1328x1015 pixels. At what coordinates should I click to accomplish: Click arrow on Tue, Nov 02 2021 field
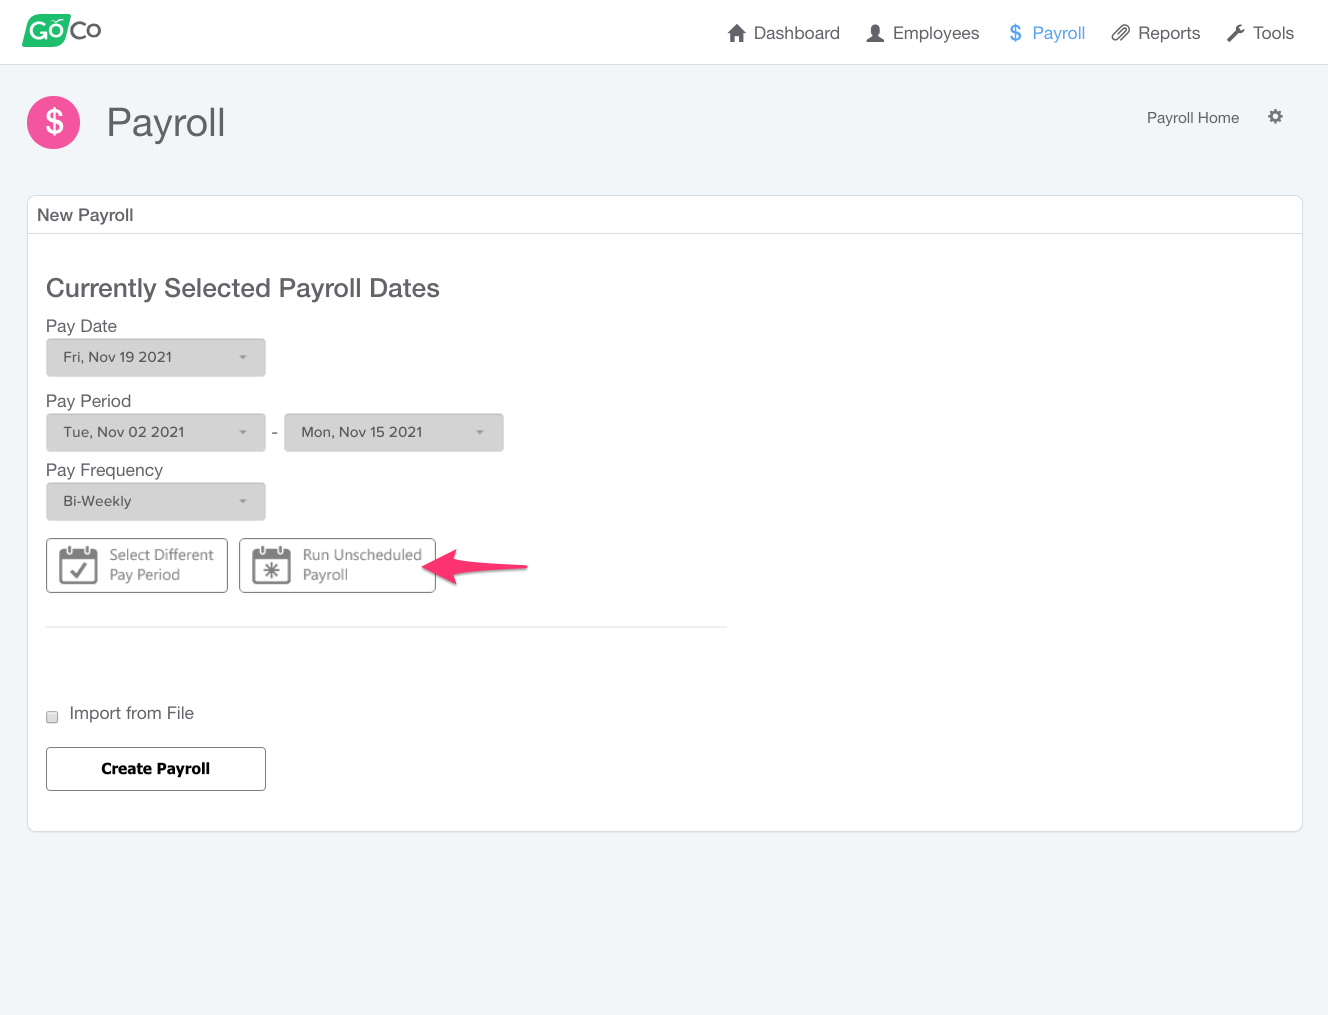(243, 432)
